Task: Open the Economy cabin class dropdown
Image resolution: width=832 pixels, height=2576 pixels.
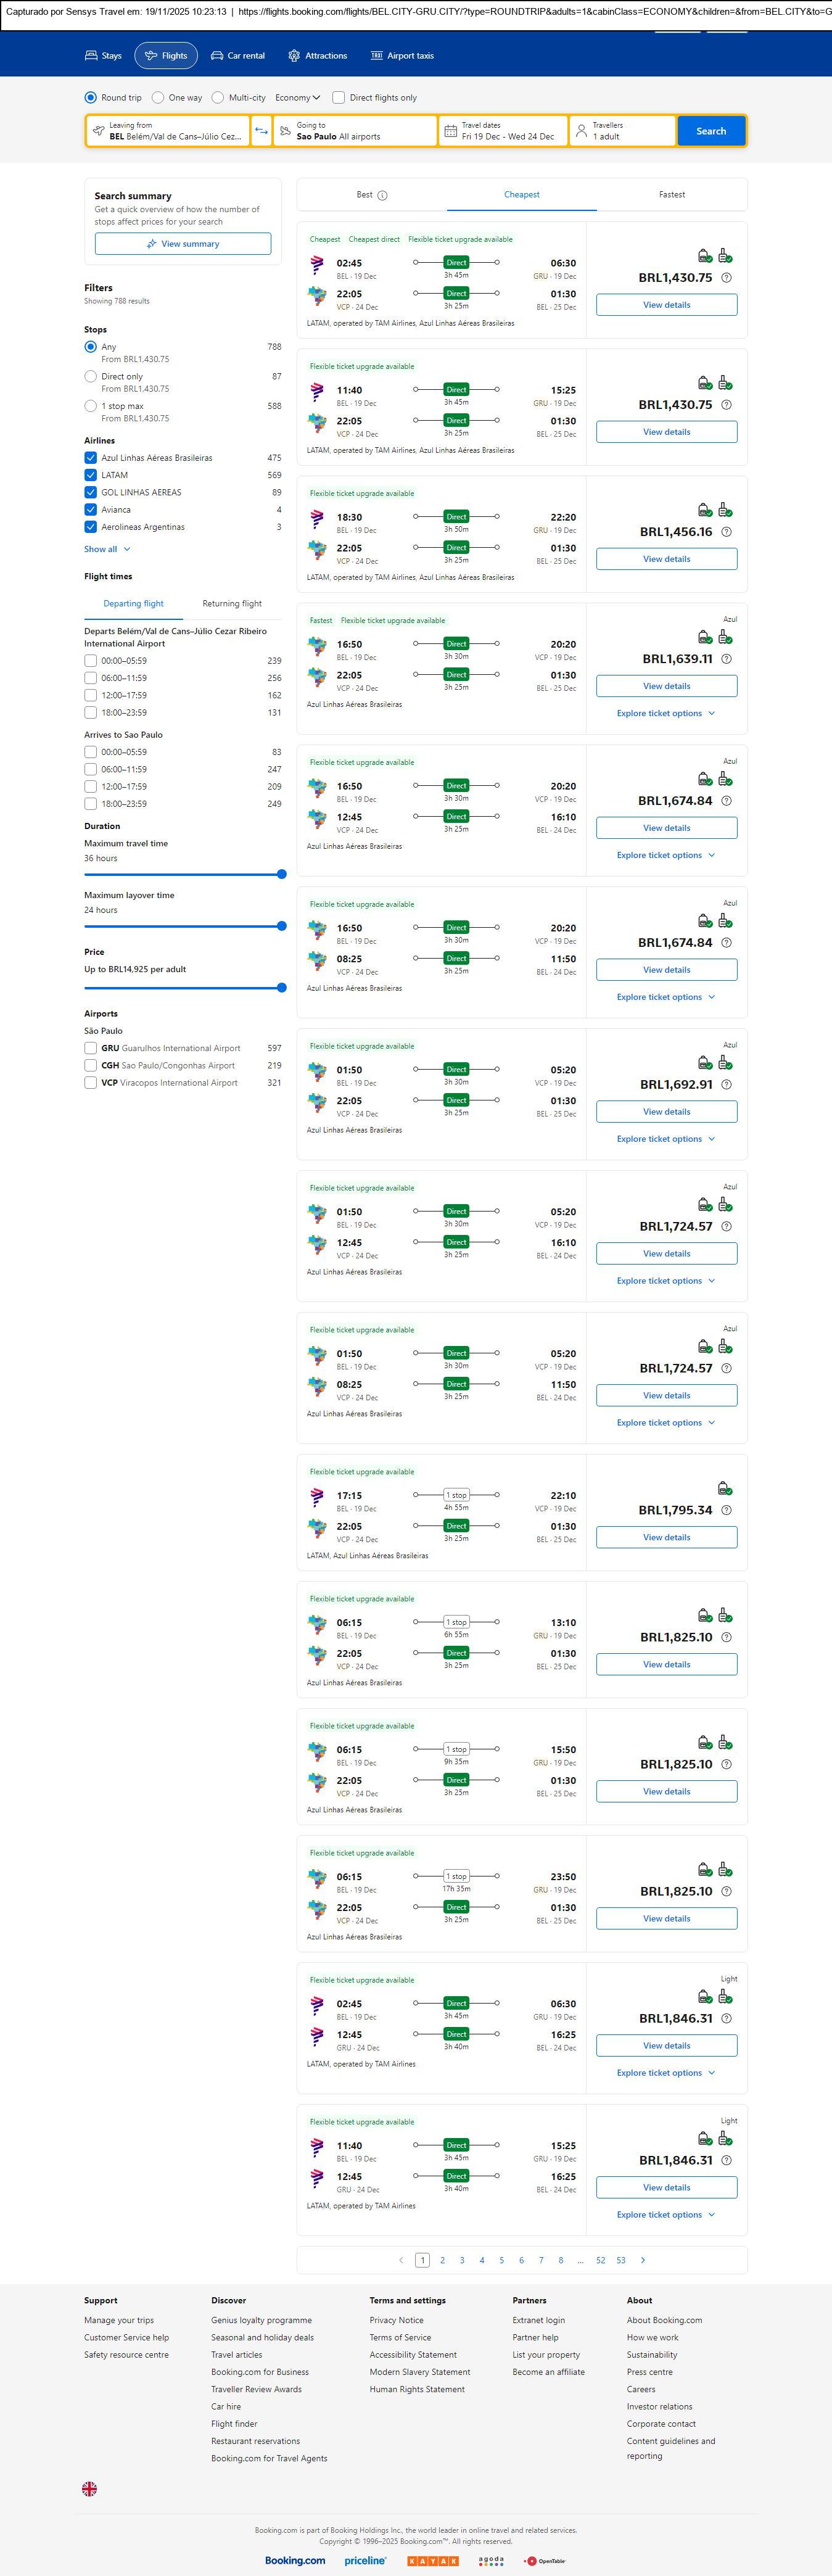Action: pyautogui.click(x=297, y=98)
